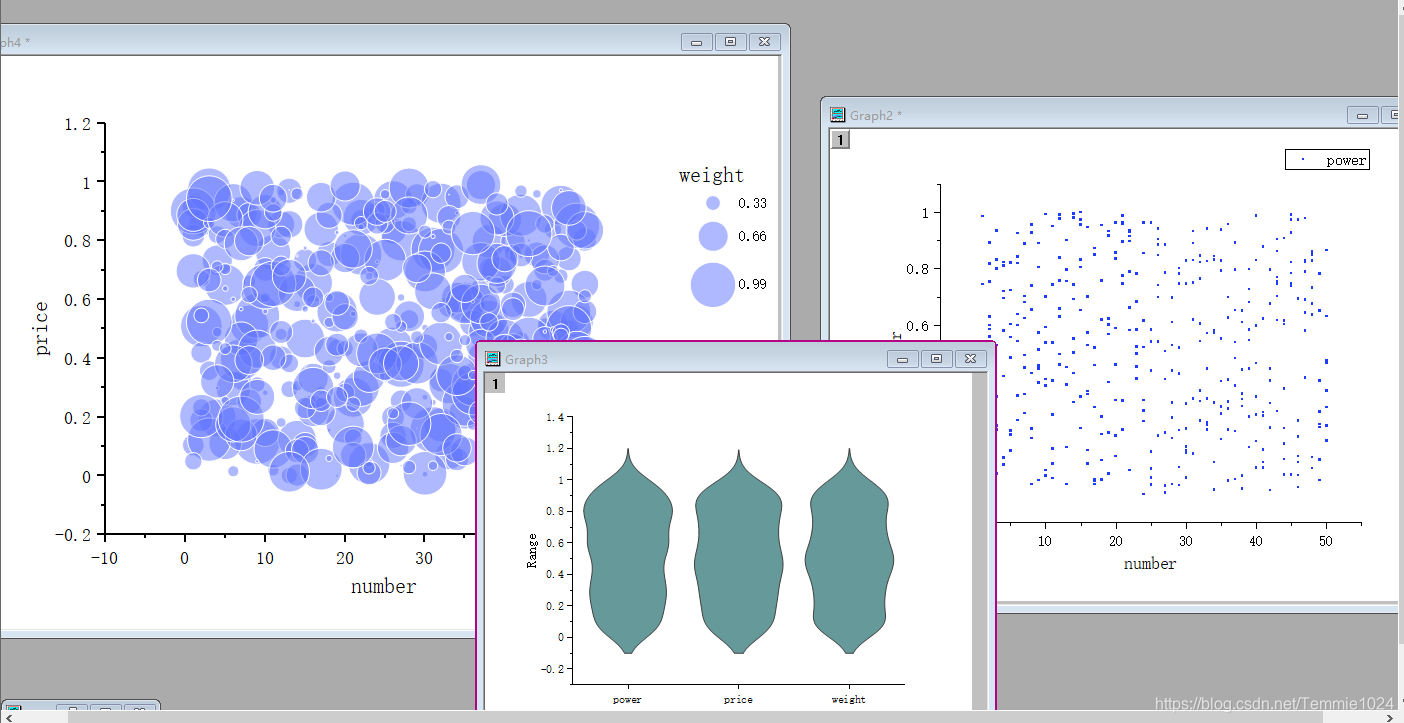Minimize the Graph4 bubble chart window

pyautogui.click(x=697, y=41)
